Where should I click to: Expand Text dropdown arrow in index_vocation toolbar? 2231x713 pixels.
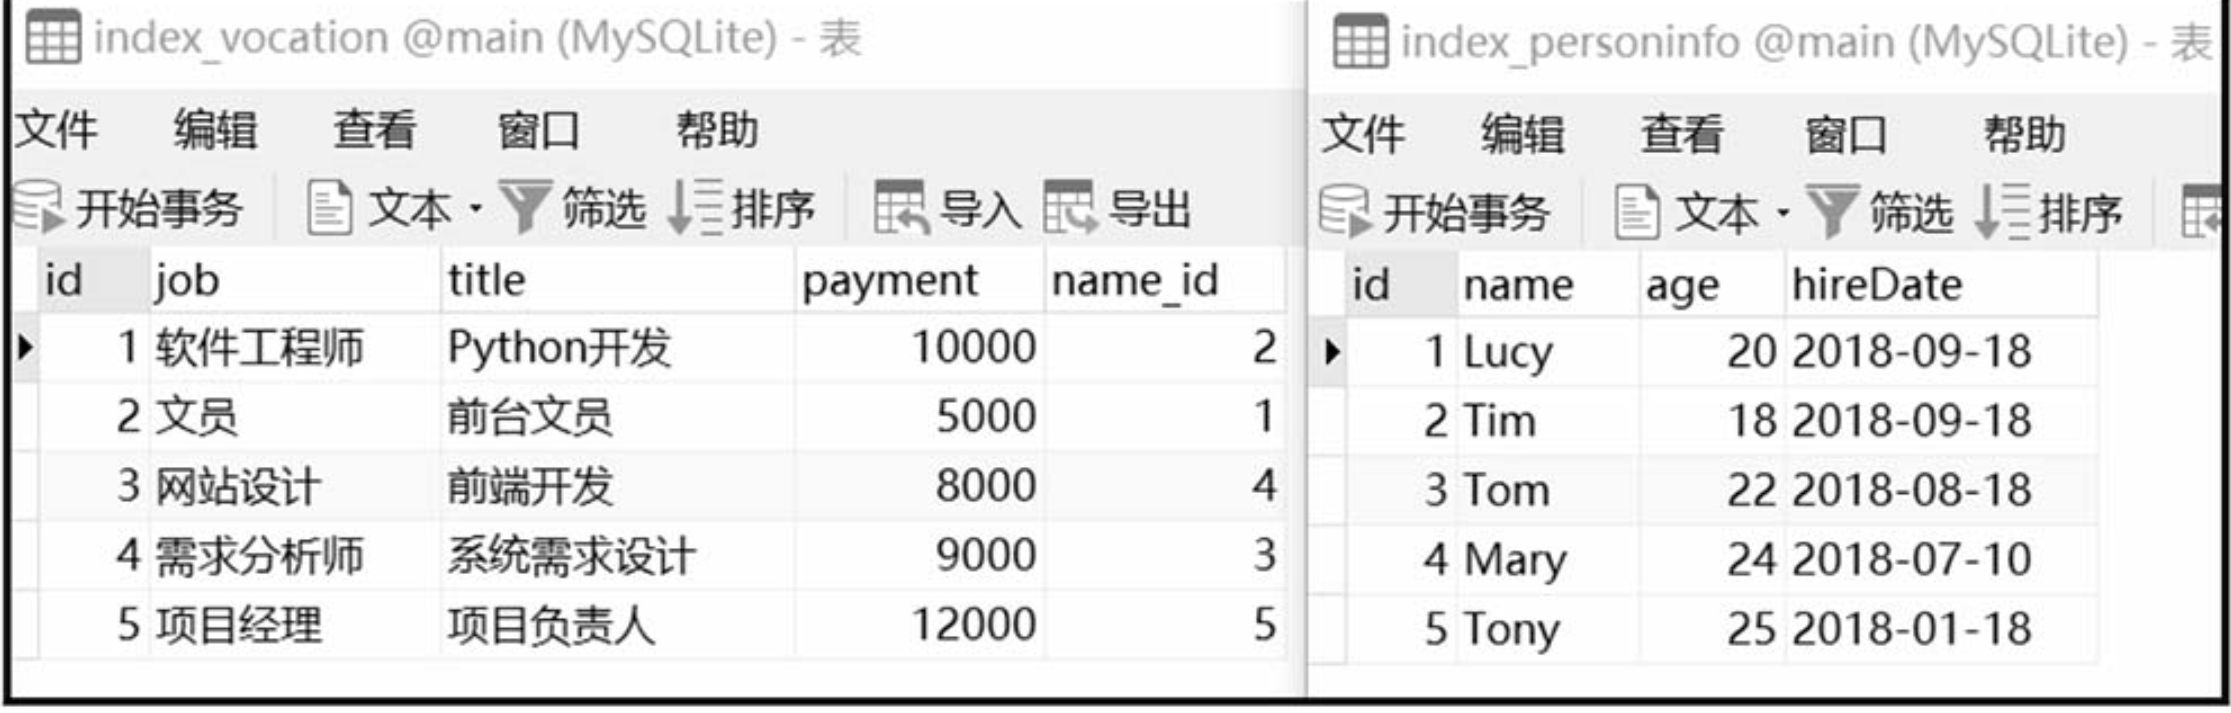tap(476, 209)
